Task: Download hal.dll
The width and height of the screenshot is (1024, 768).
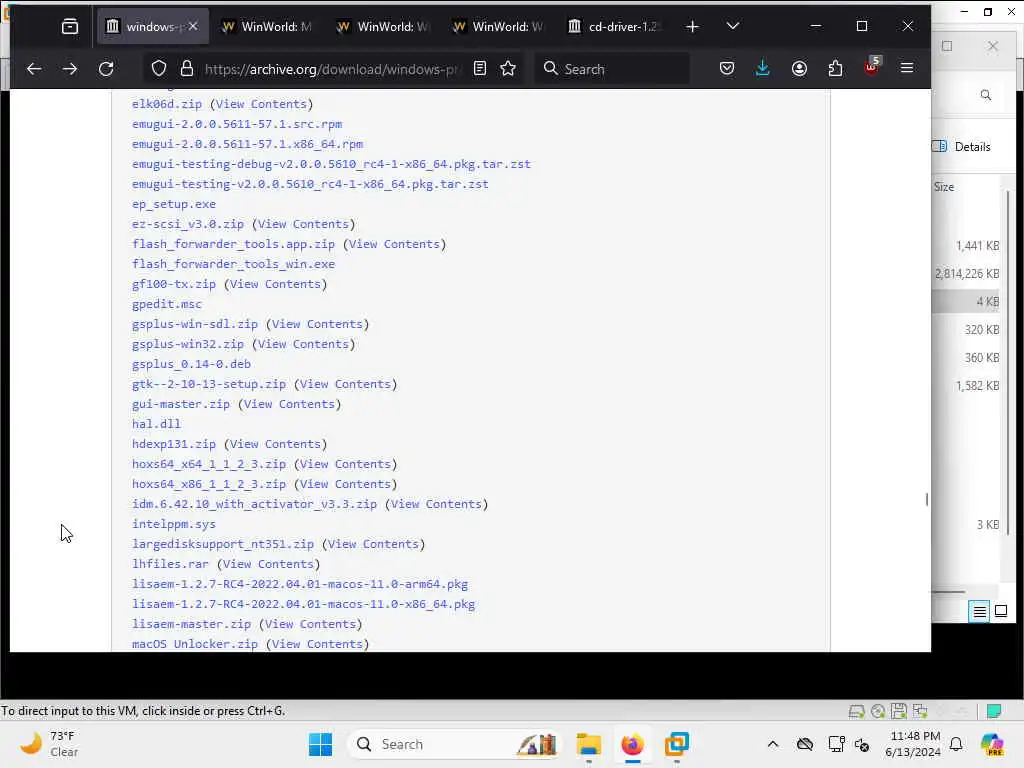Action: pos(156,424)
